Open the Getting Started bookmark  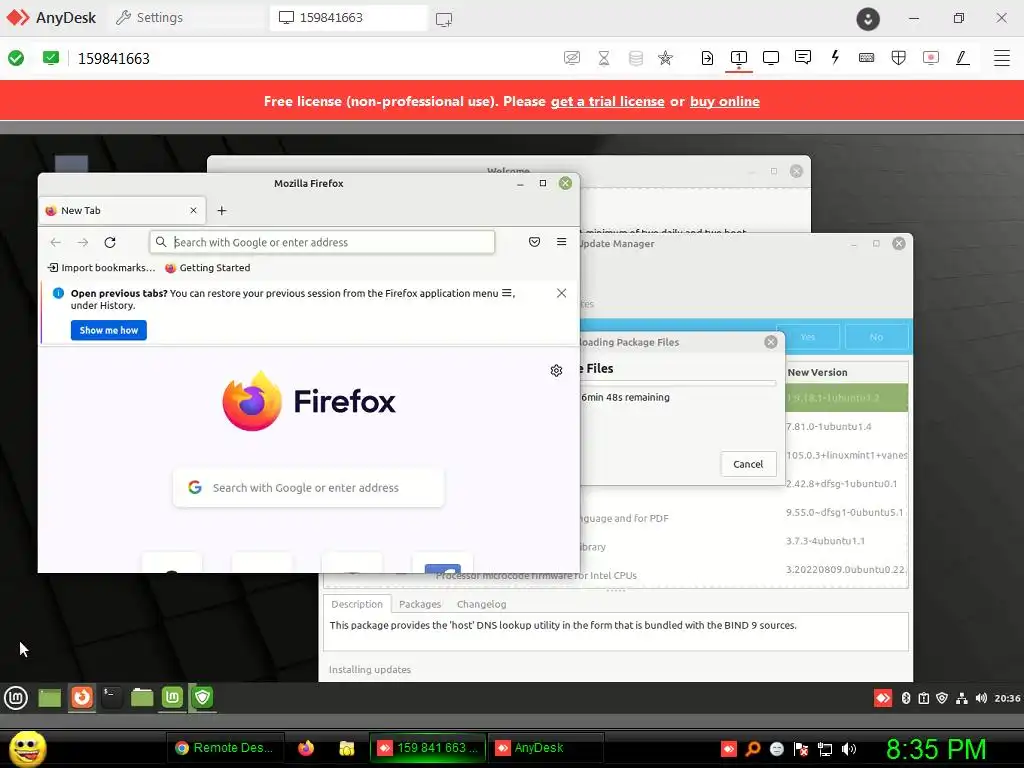[x=208, y=268]
